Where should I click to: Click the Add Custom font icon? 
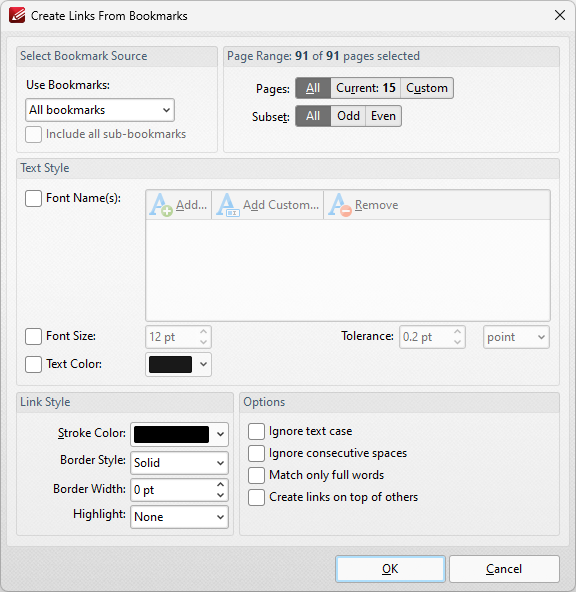[x=228, y=205]
